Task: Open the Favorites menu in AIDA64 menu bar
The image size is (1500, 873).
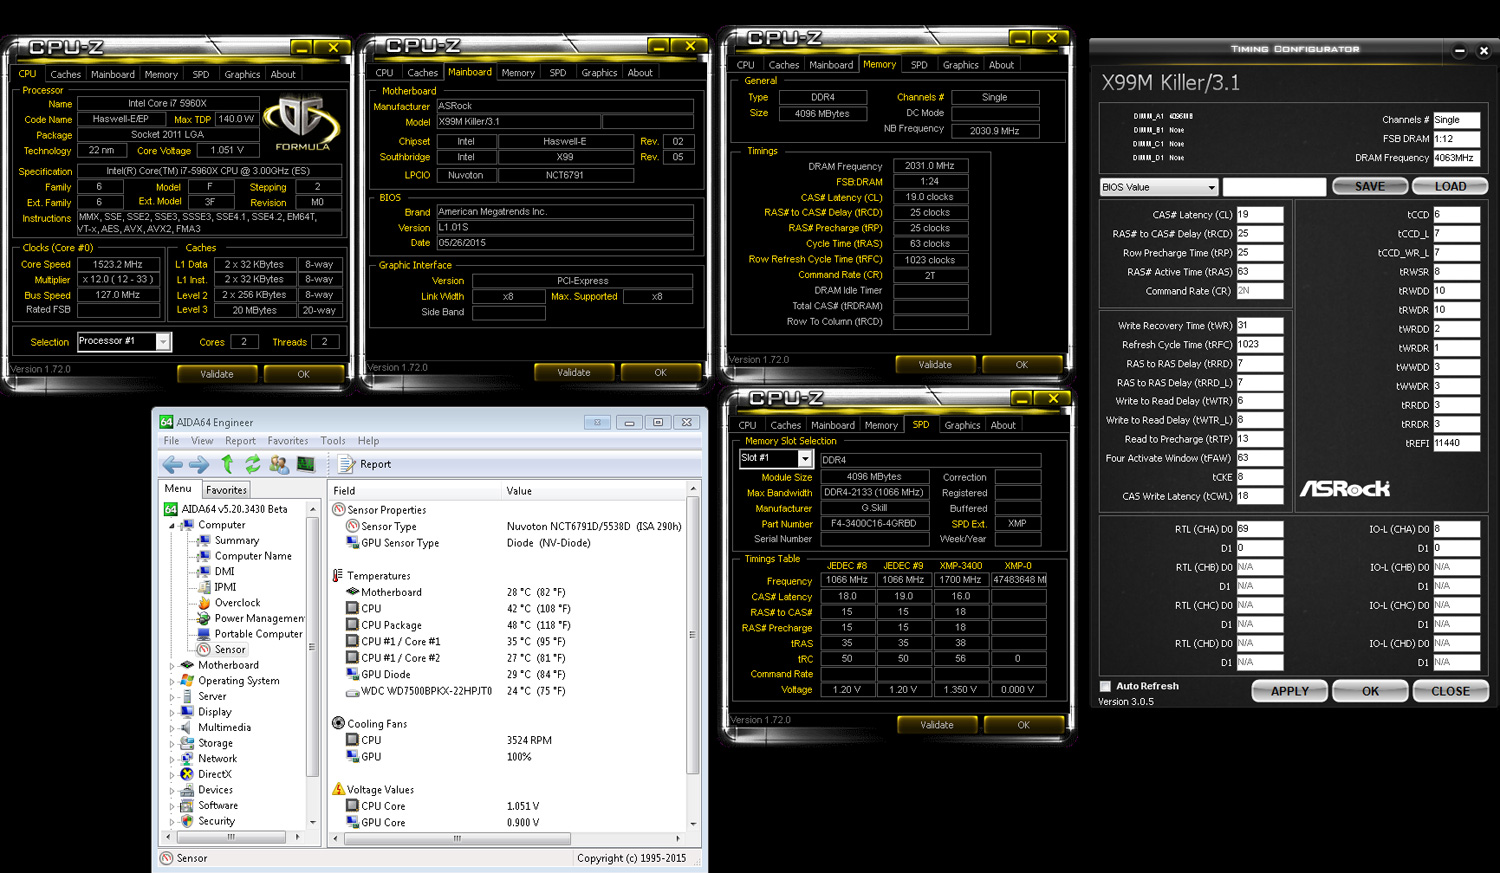Action: 288,441
